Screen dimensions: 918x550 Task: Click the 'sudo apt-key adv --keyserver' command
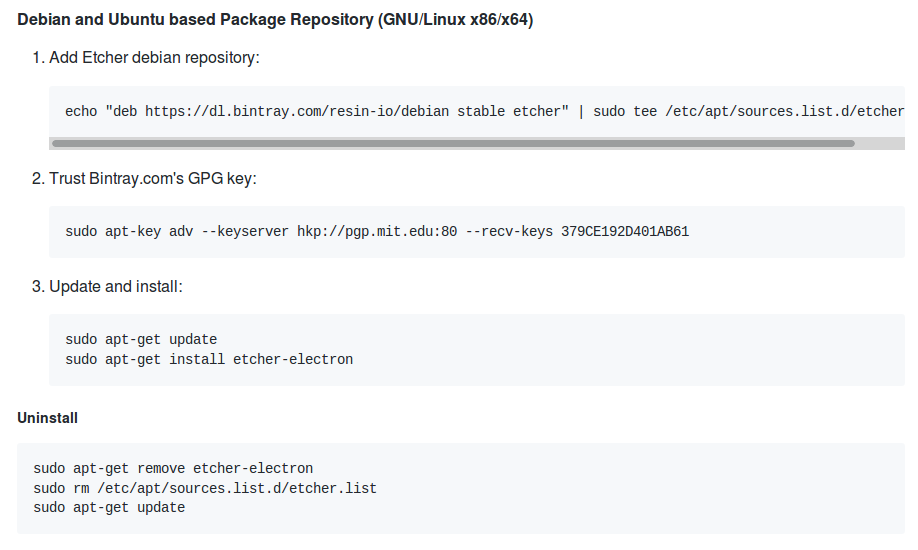(377, 231)
